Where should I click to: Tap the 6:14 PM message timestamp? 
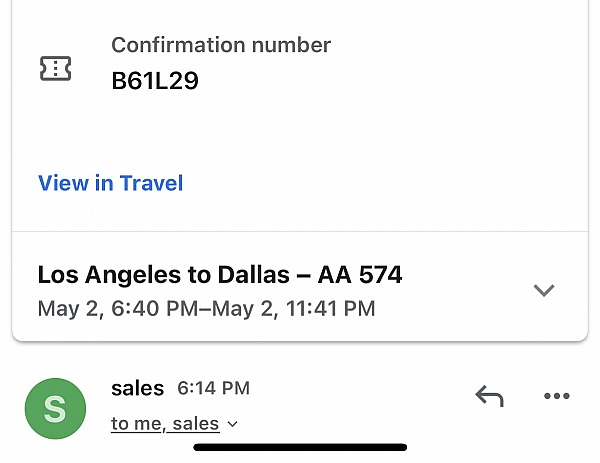213,388
